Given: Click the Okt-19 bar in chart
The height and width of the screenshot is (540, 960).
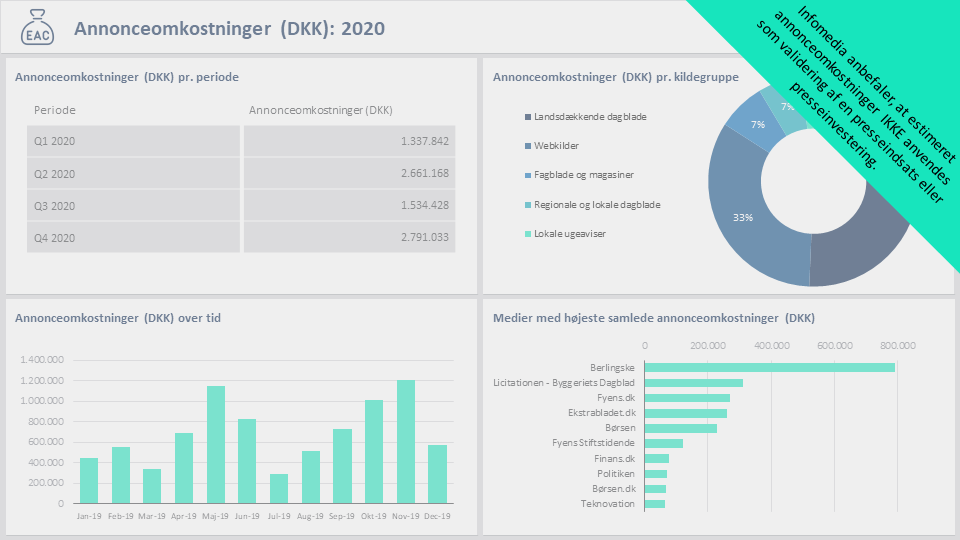Looking at the screenshot, I should [x=373, y=452].
